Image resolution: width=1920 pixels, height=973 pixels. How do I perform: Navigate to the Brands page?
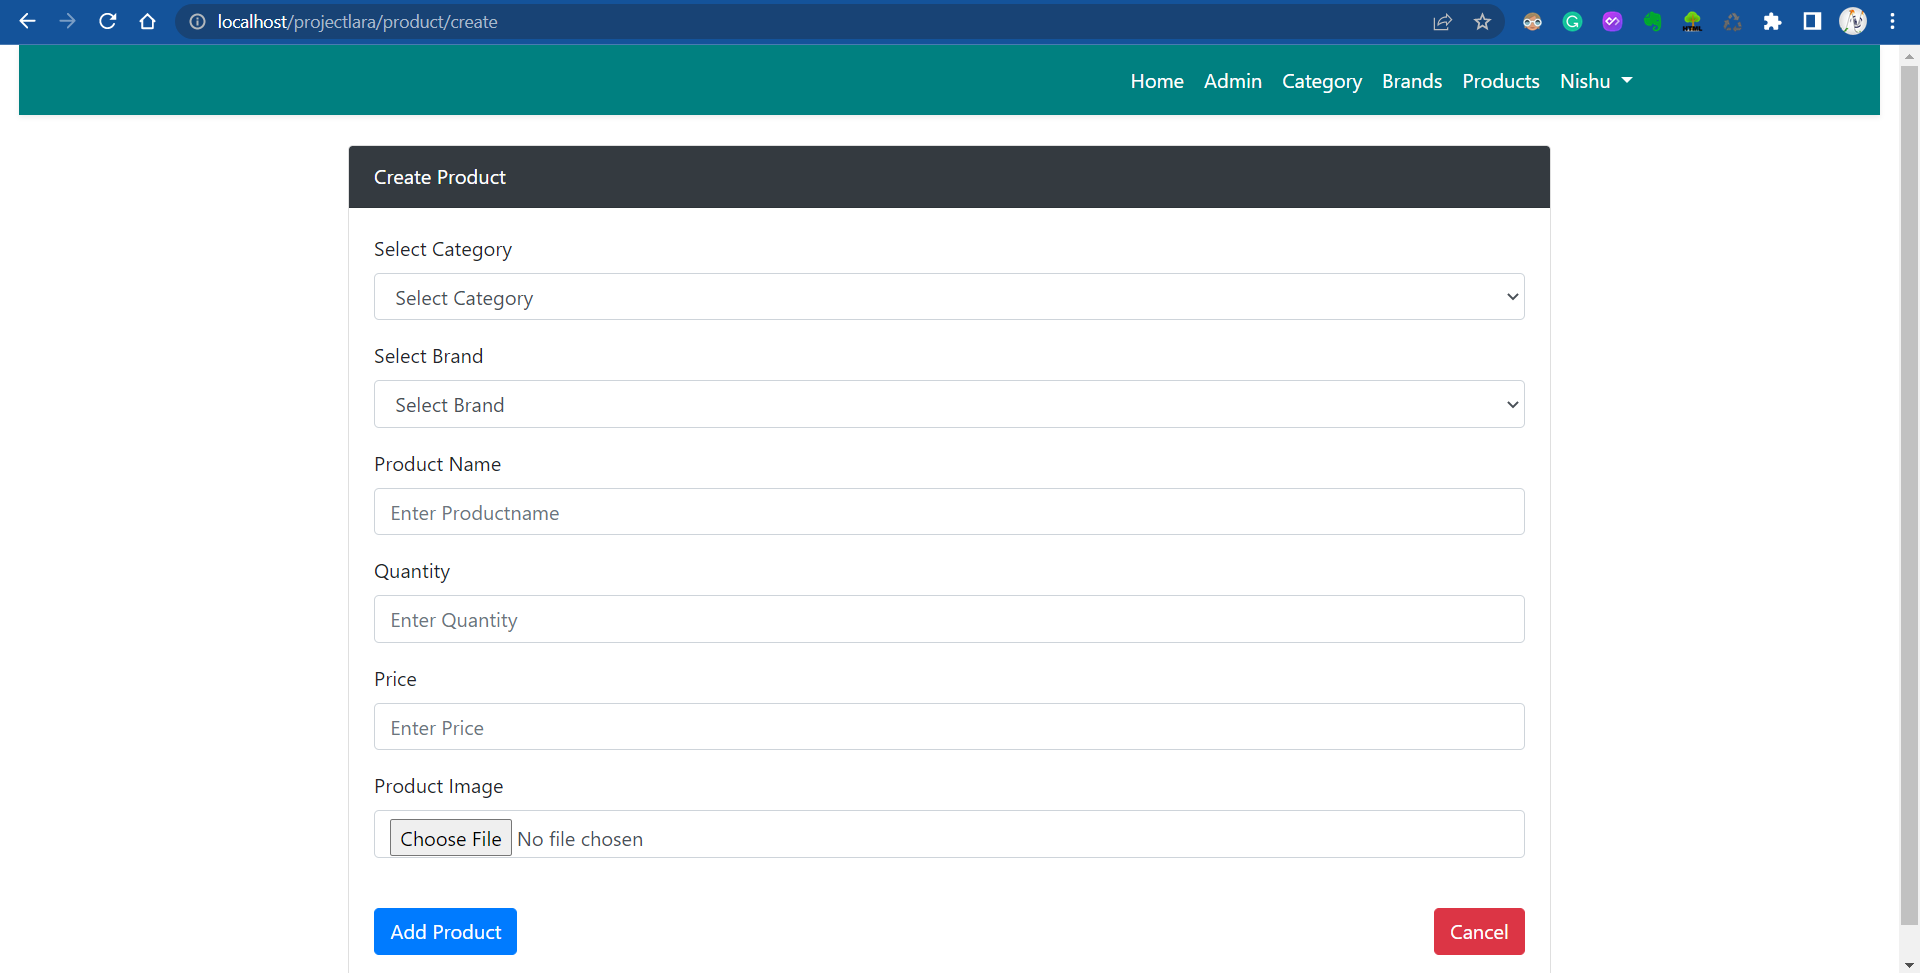coord(1411,81)
